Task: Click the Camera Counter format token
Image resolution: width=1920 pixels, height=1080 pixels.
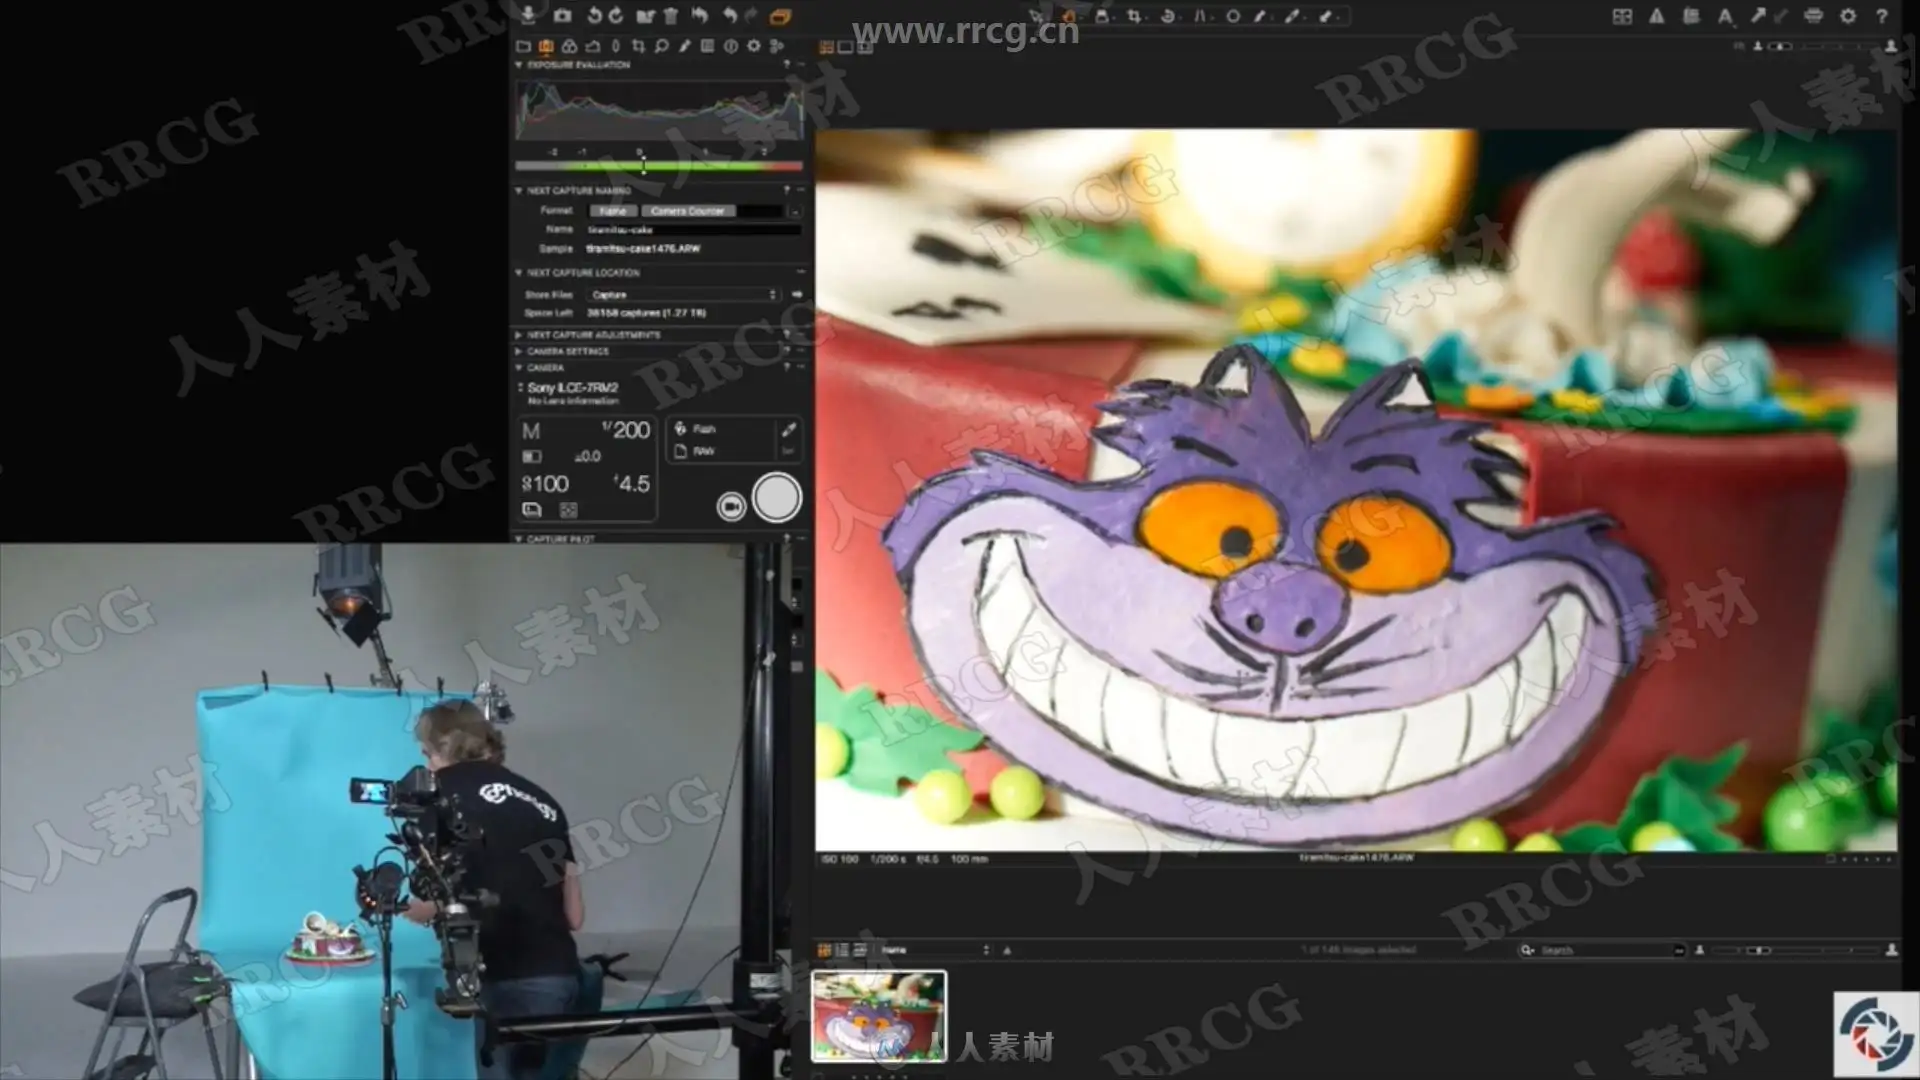Action: [687, 211]
